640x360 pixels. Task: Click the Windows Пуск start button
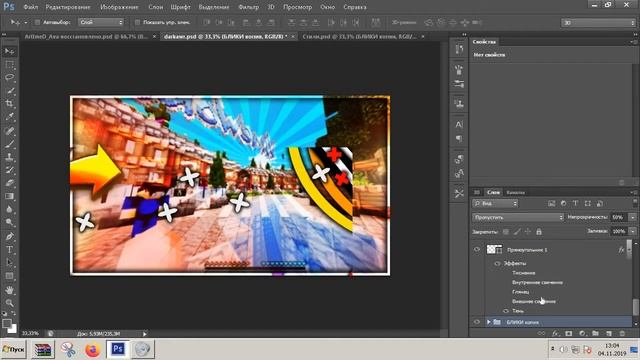point(13,349)
